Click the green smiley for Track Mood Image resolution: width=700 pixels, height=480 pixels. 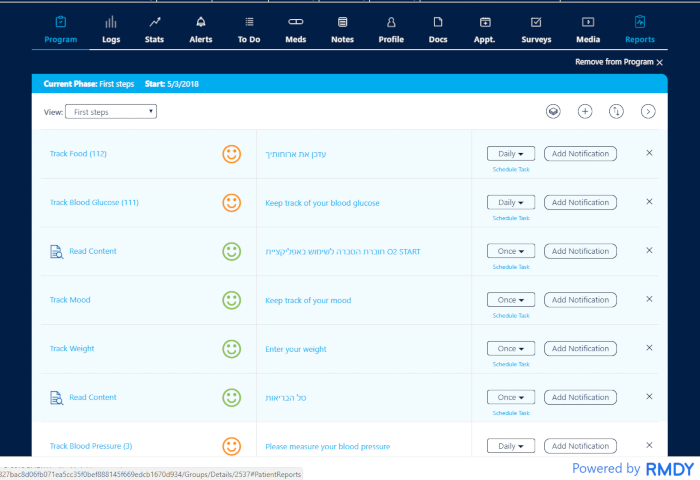232,300
